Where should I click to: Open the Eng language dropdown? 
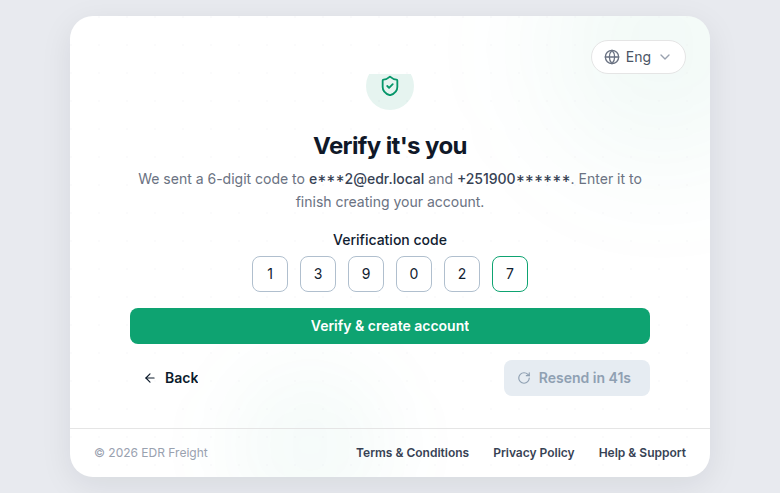pyautogui.click(x=638, y=57)
